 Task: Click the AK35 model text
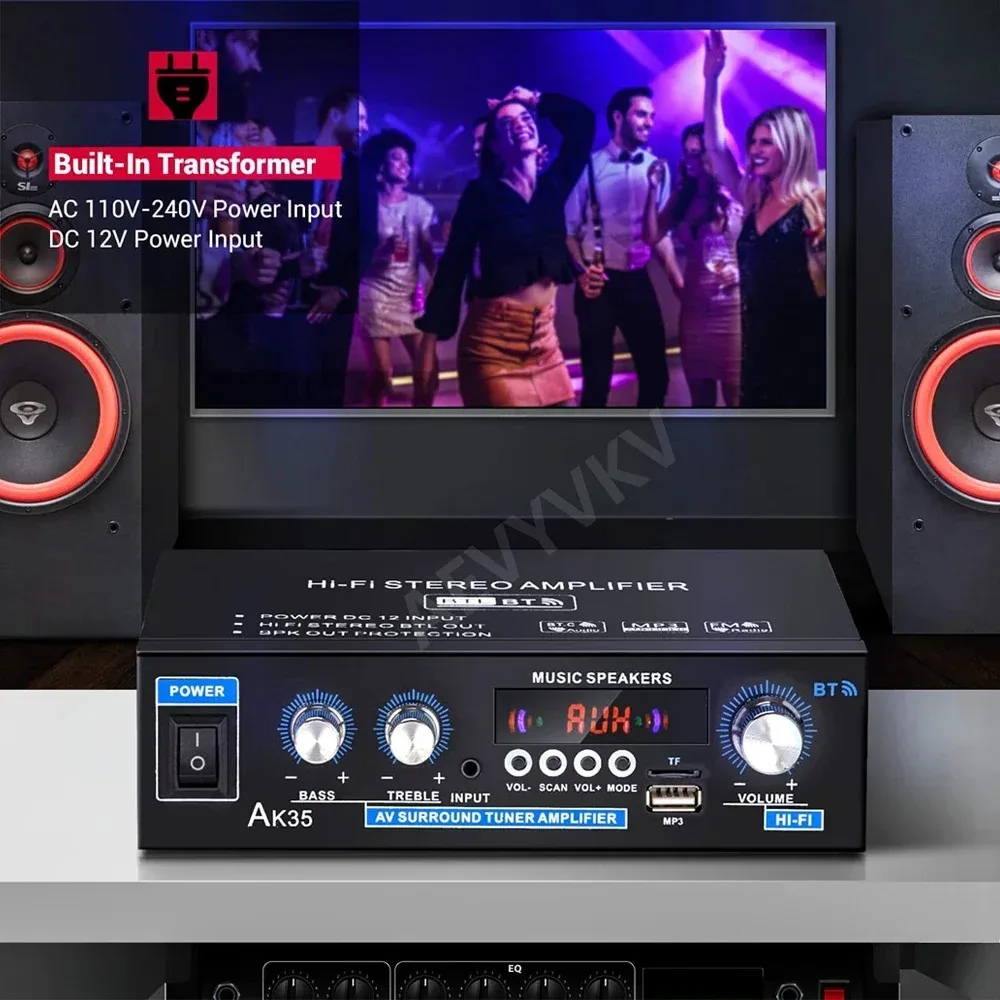(280, 815)
